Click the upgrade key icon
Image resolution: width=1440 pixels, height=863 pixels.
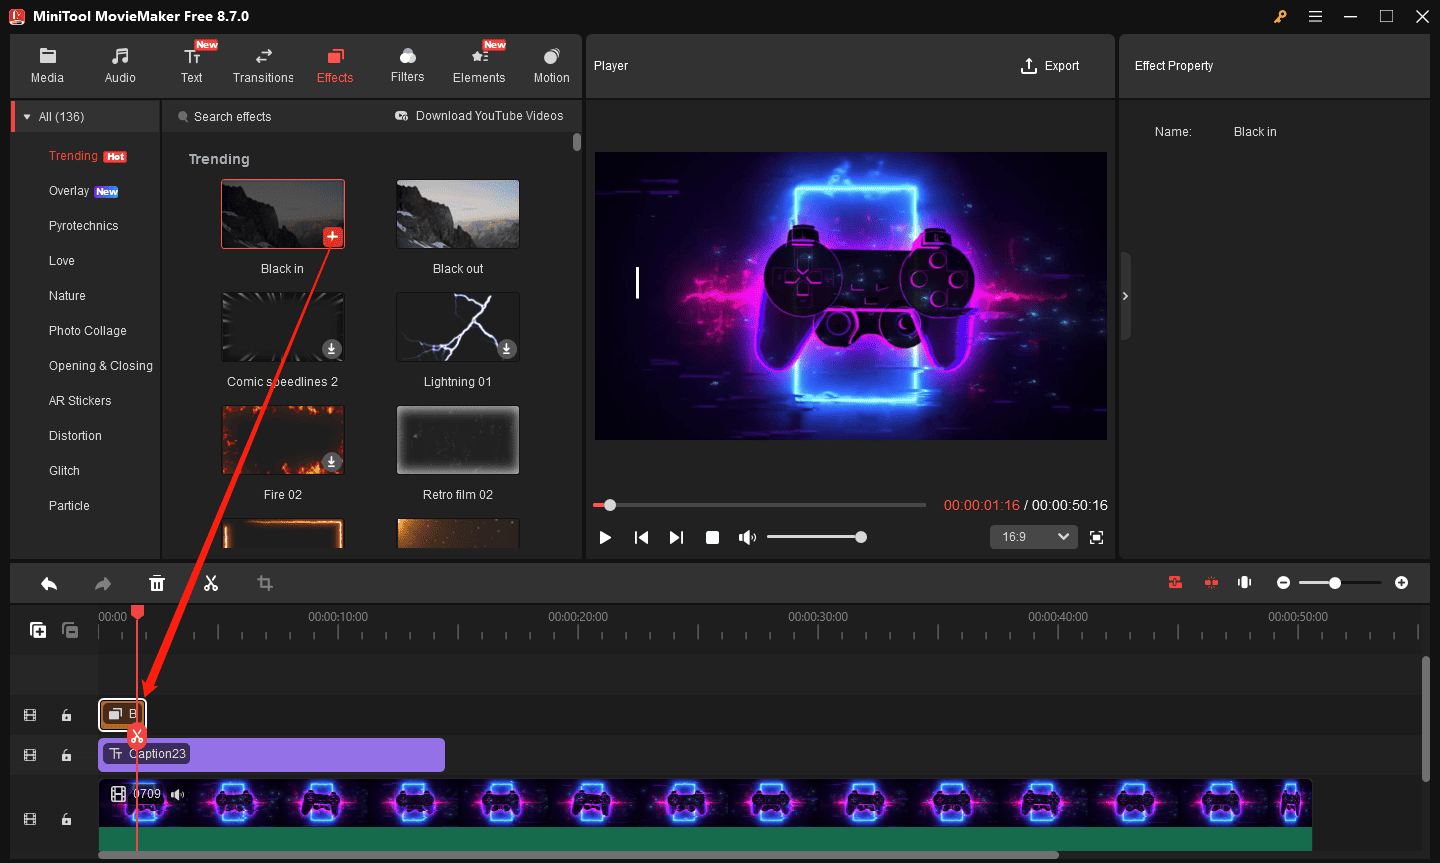(x=1280, y=16)
